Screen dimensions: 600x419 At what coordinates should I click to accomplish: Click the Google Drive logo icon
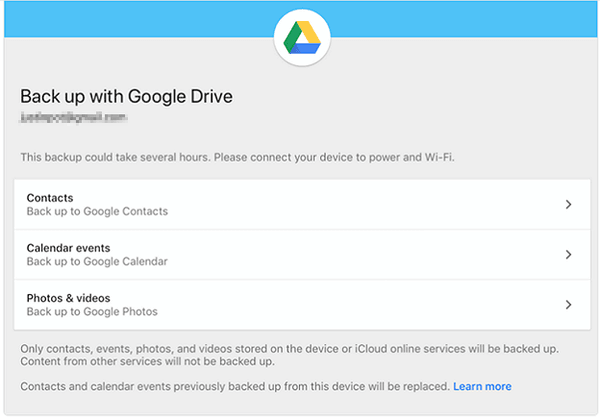pyautogui.click(x=301, y=37)
